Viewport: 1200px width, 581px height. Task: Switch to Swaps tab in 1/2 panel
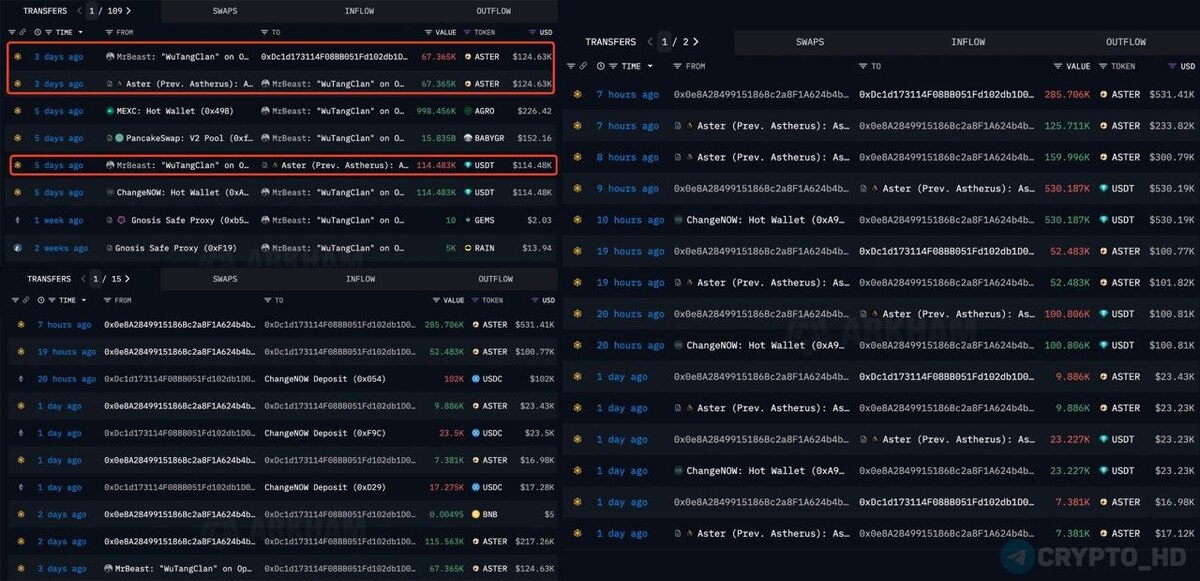pyautogui.click(x=809, y=42)
